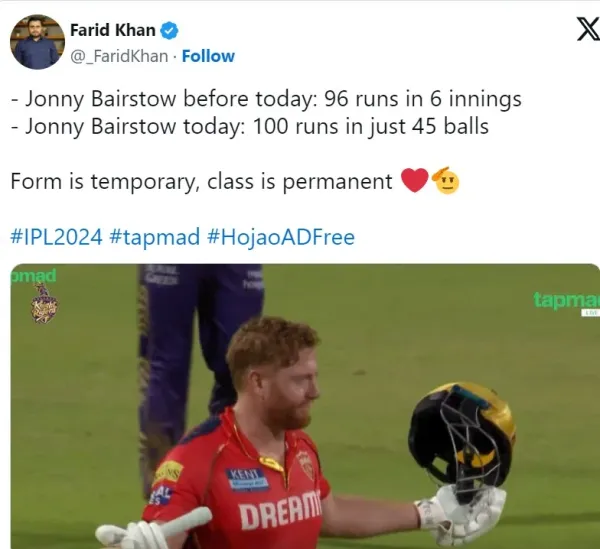Click "Form is temporary, class is permanent" text

coord(201,181)
